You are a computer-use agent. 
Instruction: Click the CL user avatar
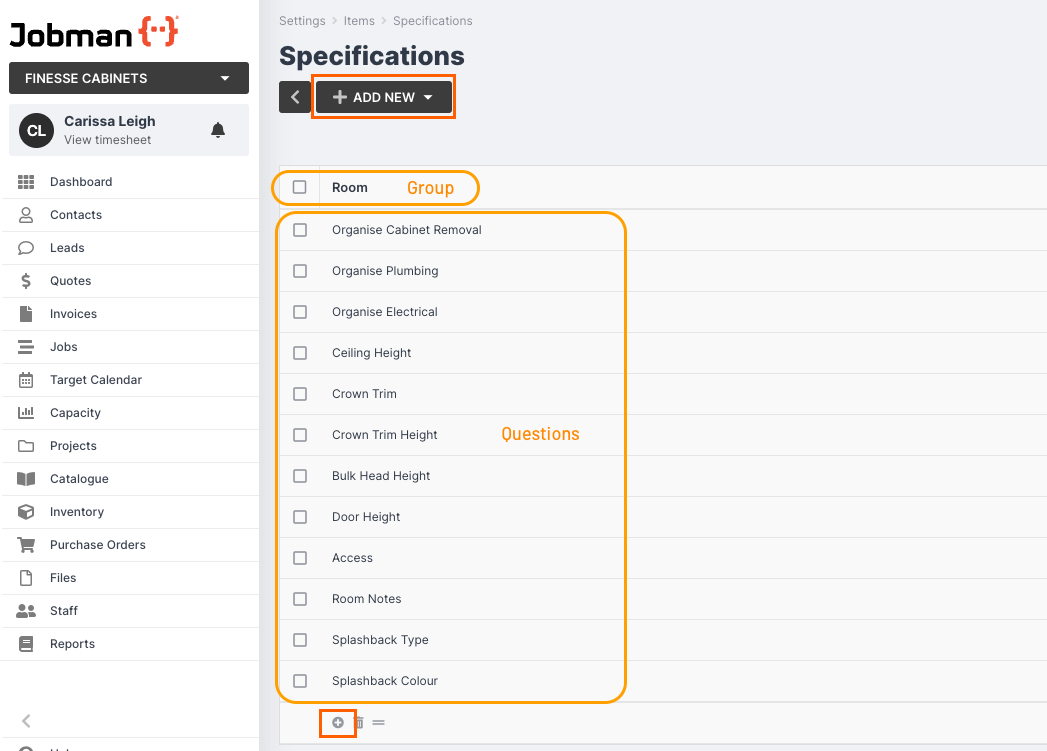click(37, 130)
